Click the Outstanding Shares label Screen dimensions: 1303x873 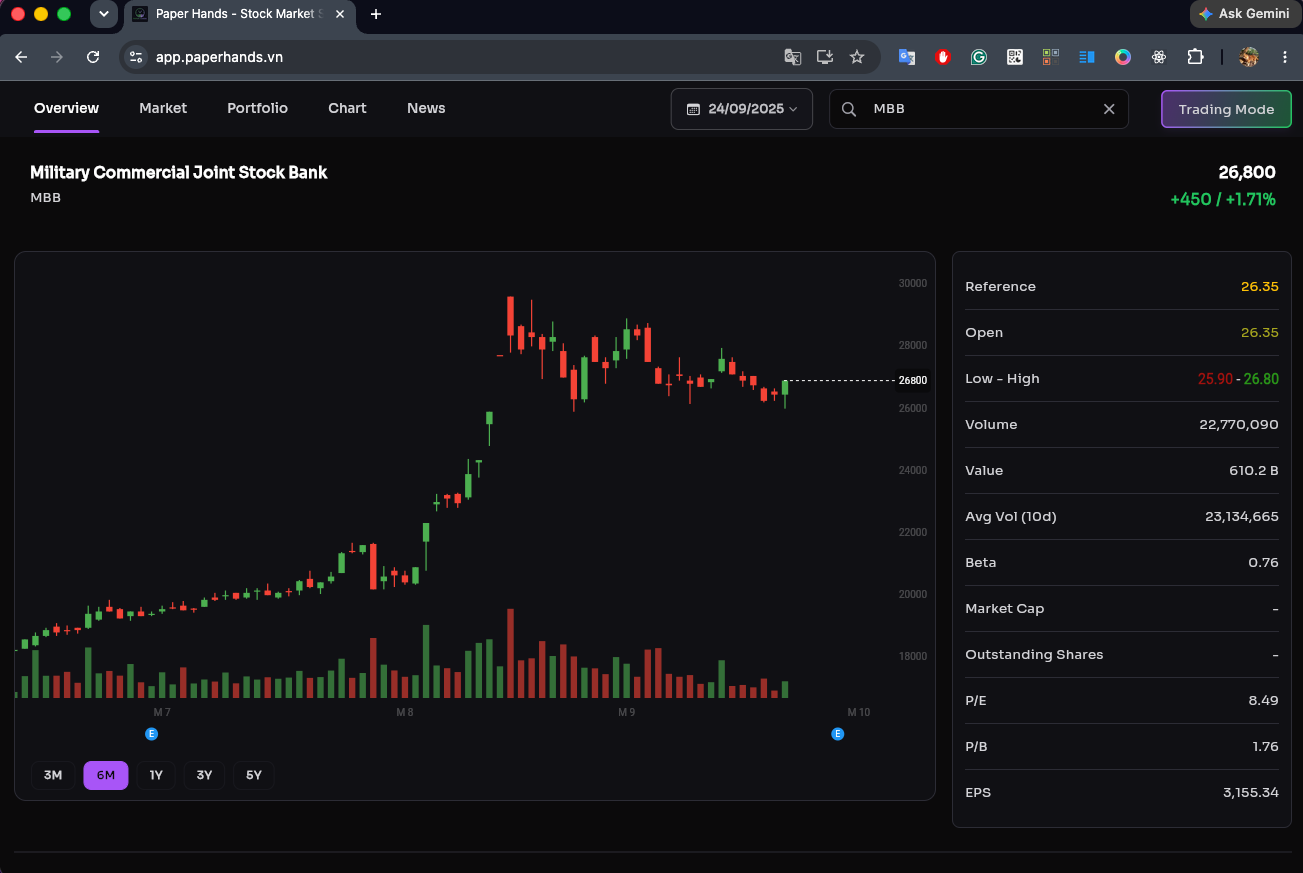click(1034, 655)
